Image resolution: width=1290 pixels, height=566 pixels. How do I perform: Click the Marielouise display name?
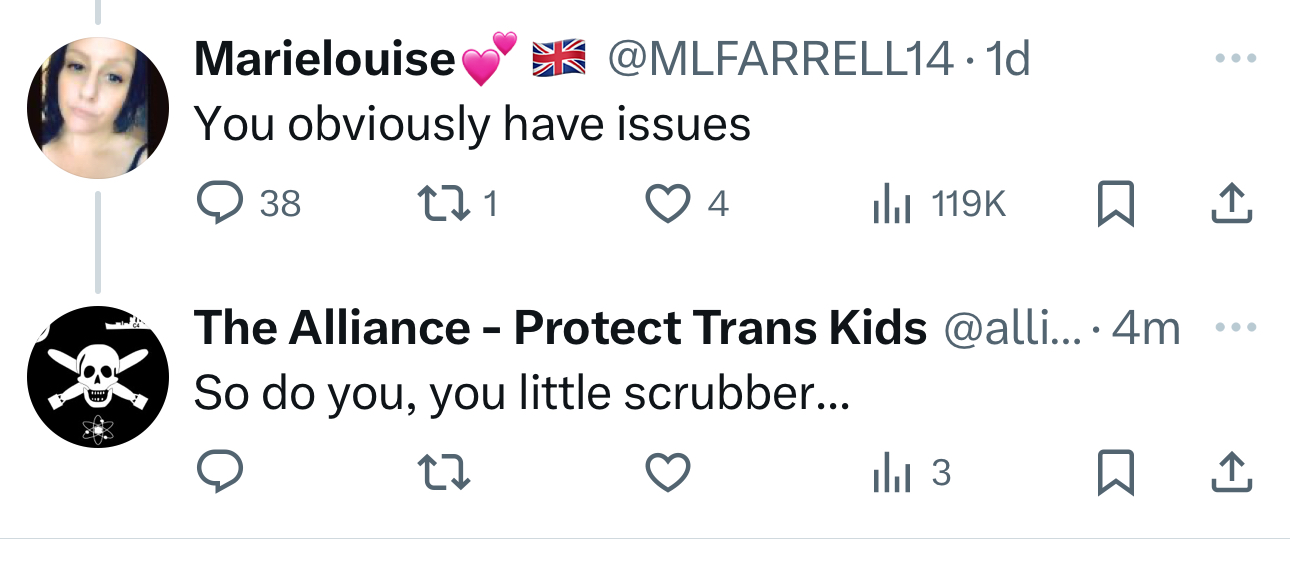325,60
